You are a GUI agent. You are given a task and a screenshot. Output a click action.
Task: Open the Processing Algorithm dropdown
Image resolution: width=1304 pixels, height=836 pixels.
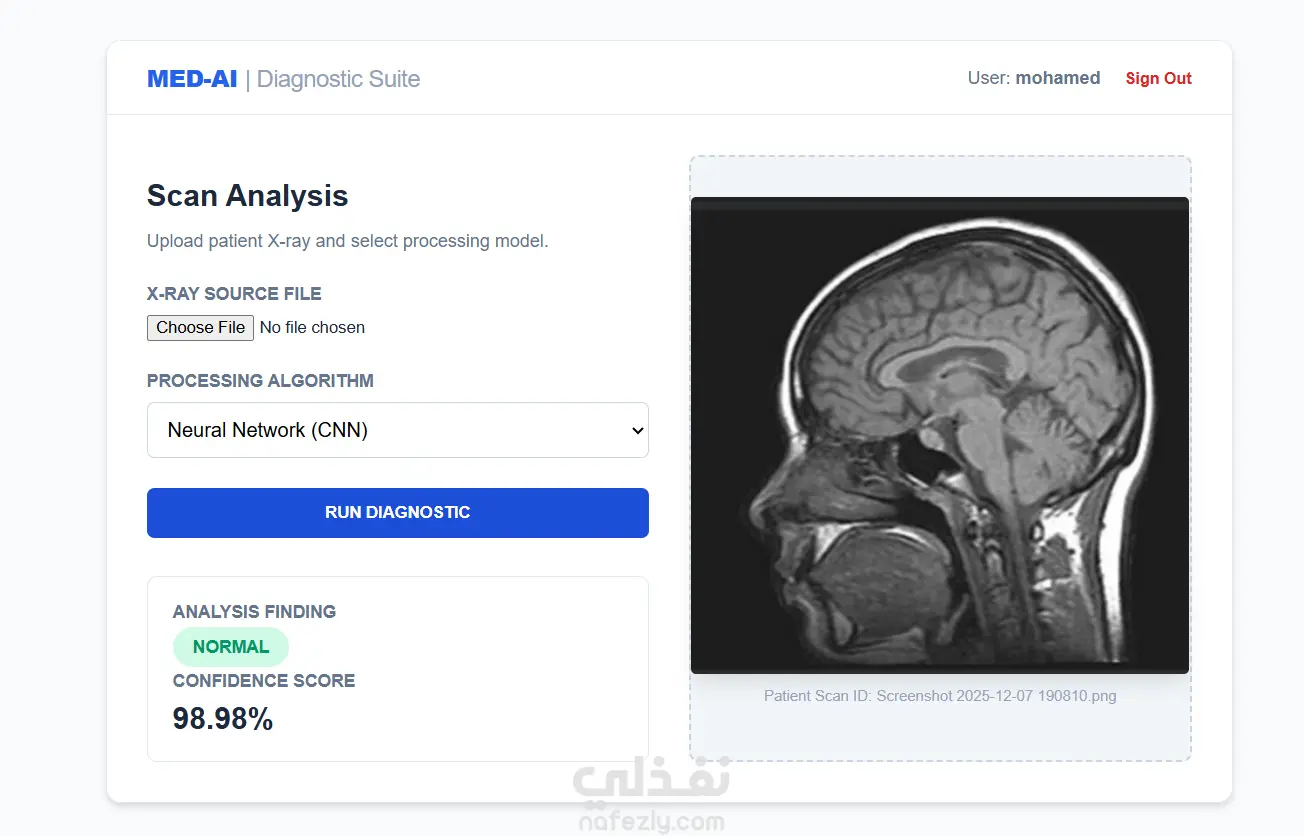(x=397, y=430)
